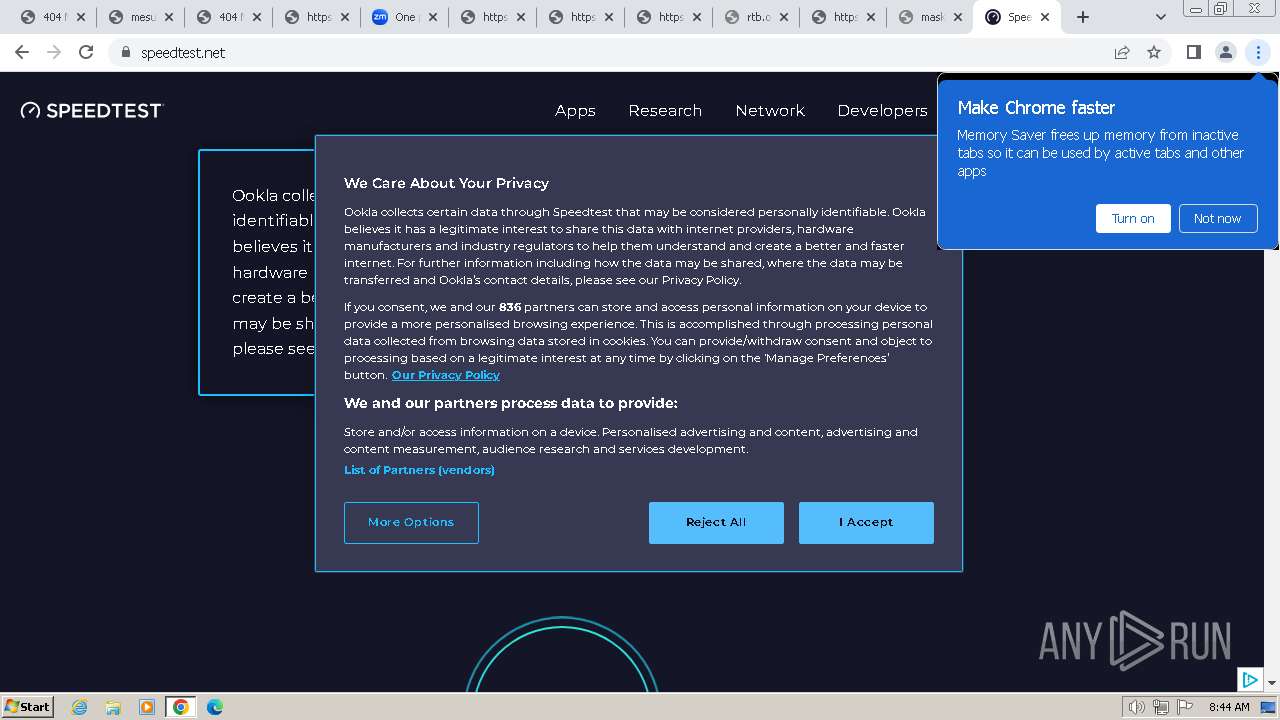Click the I Accept button
Viewport: 1280px width, 720px height.
coord(866,523)
